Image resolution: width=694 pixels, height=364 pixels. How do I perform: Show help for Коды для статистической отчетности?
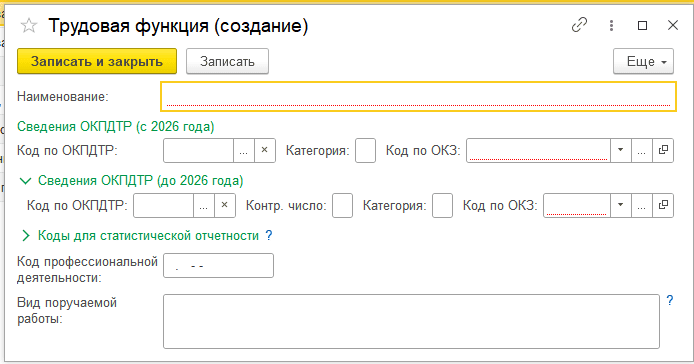269,236
